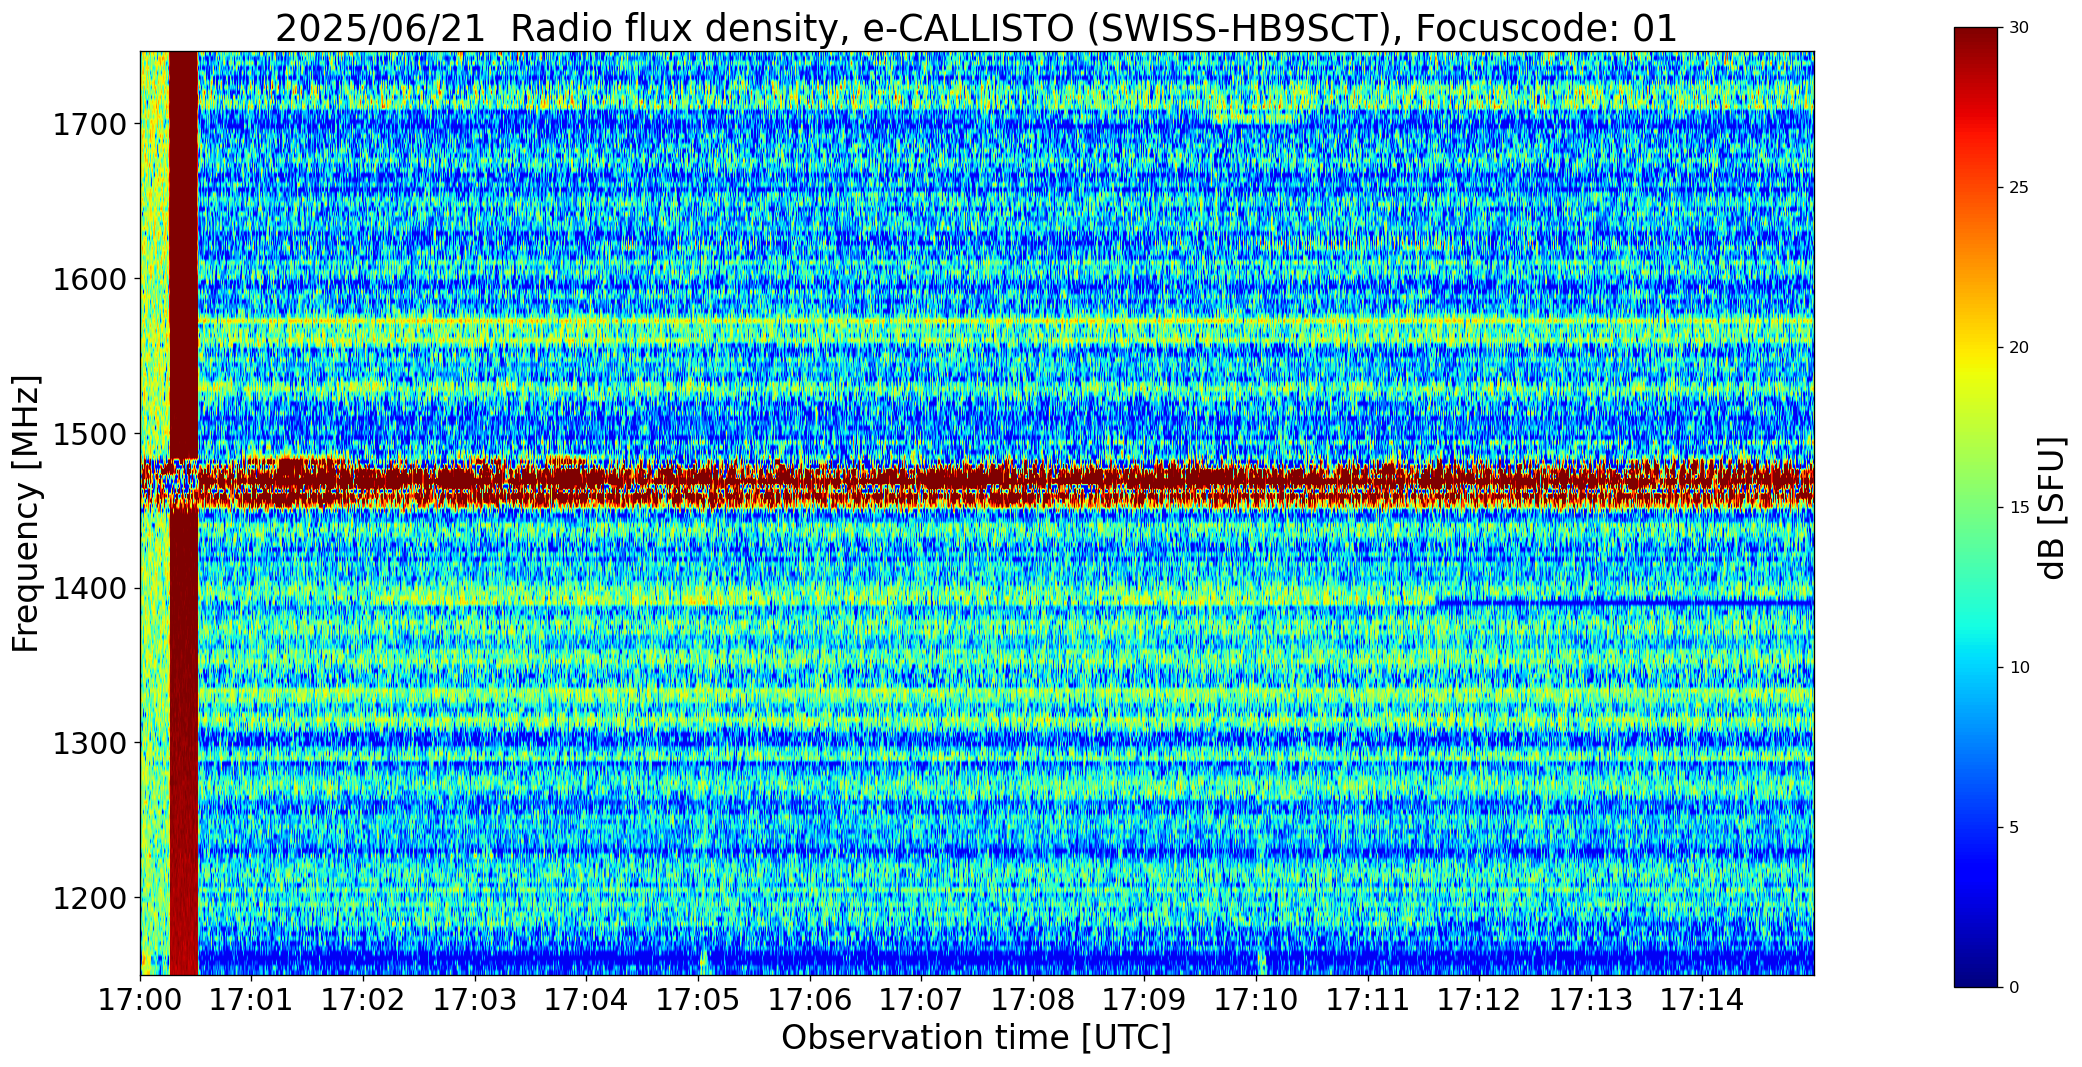Screen dimensions: 2082x1067
Task: Click the 17:12 time tick label
Action: click(x=1479, y=1000)
